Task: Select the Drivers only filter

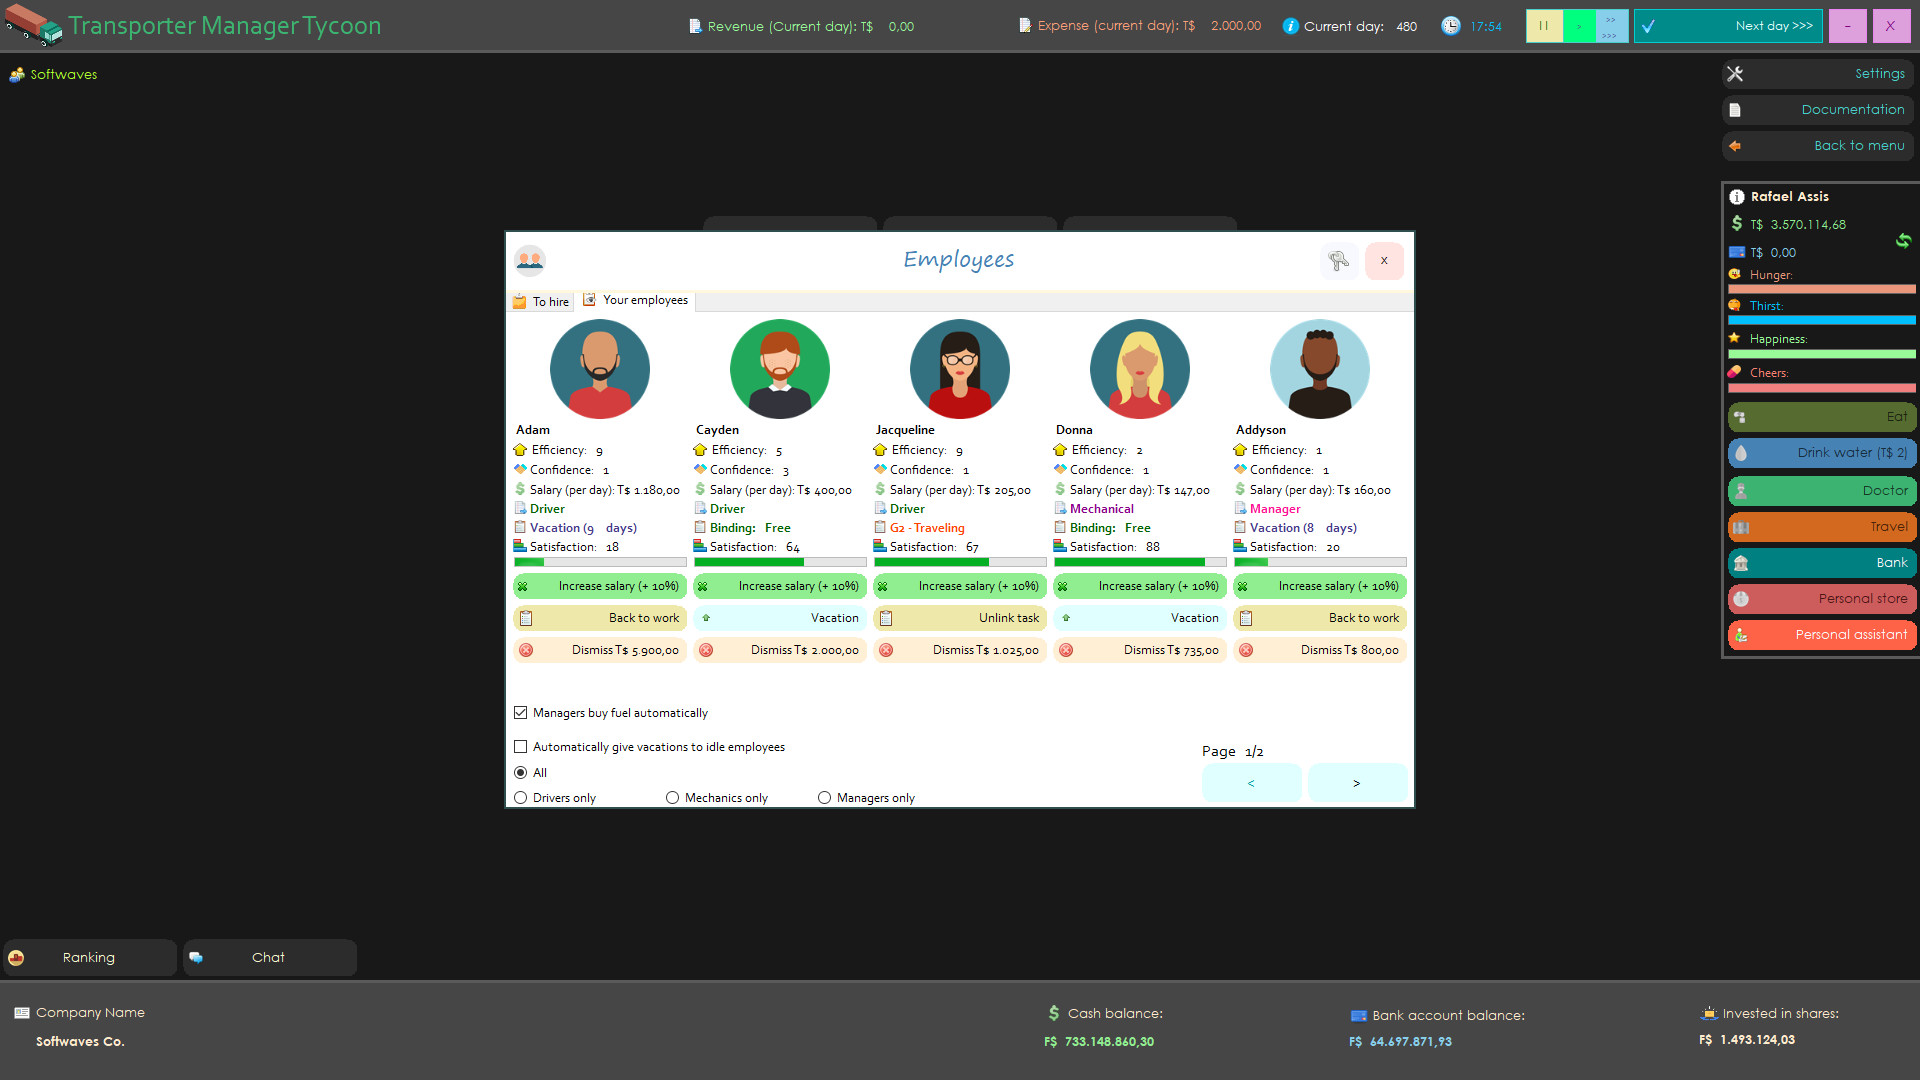Action: 520,797
